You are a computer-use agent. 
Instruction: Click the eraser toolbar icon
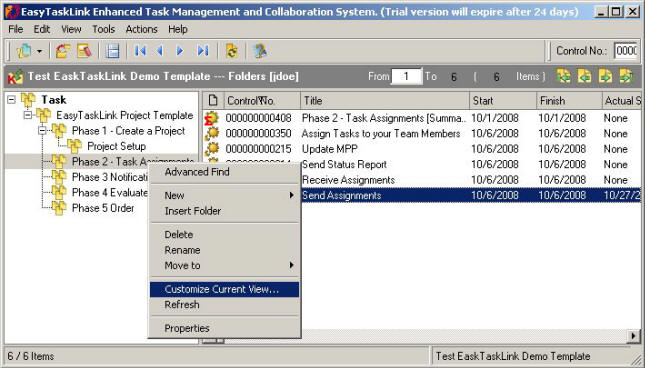tap(84, 51)
